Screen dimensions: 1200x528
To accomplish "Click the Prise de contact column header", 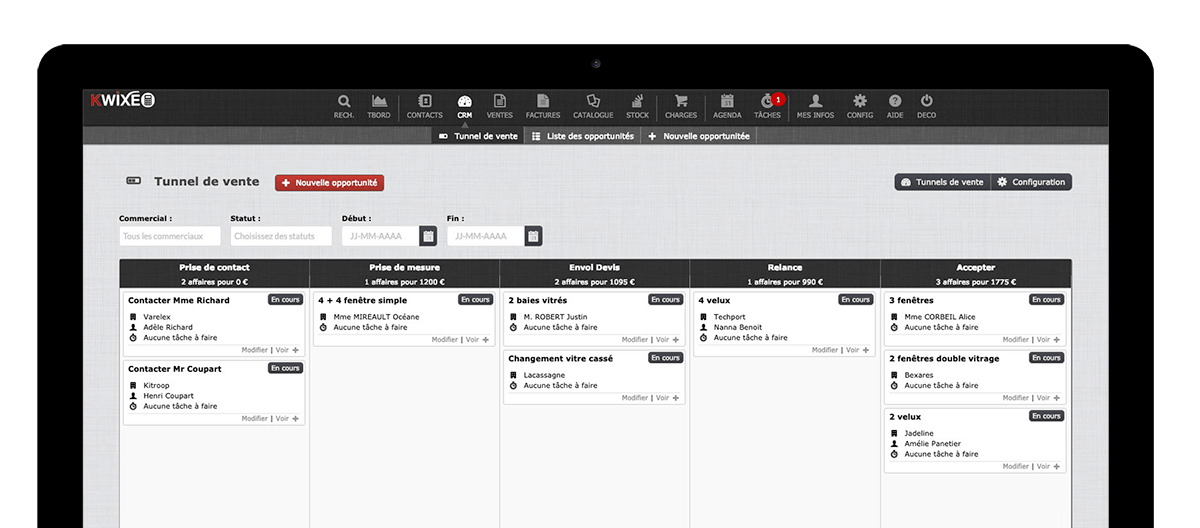I will (x=215, y=274).
